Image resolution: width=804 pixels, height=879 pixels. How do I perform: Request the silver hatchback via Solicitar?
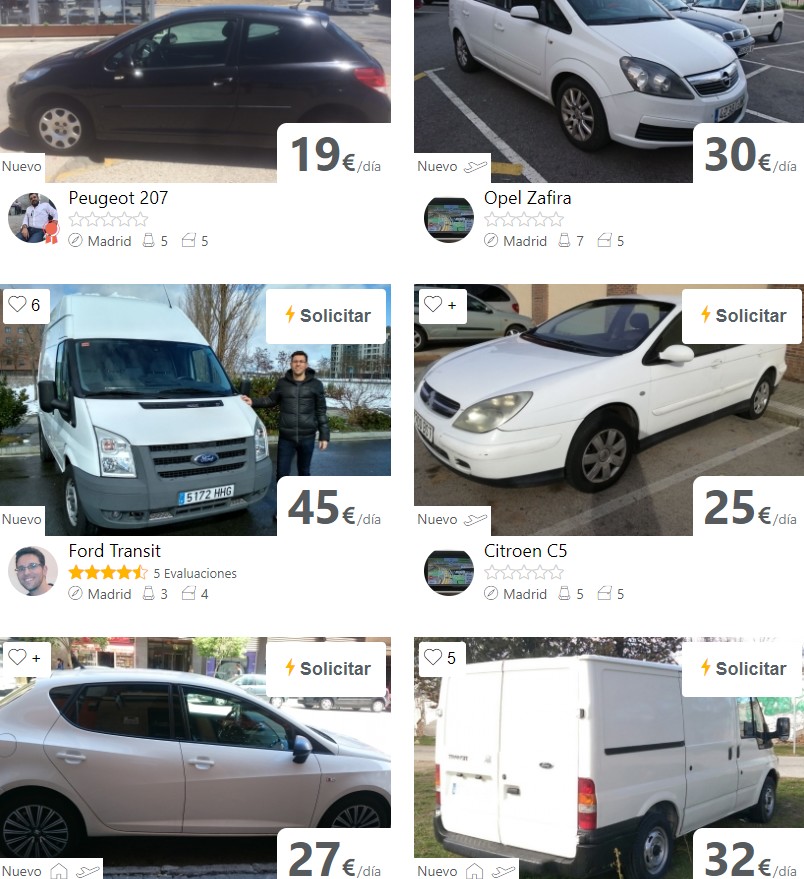327,668
